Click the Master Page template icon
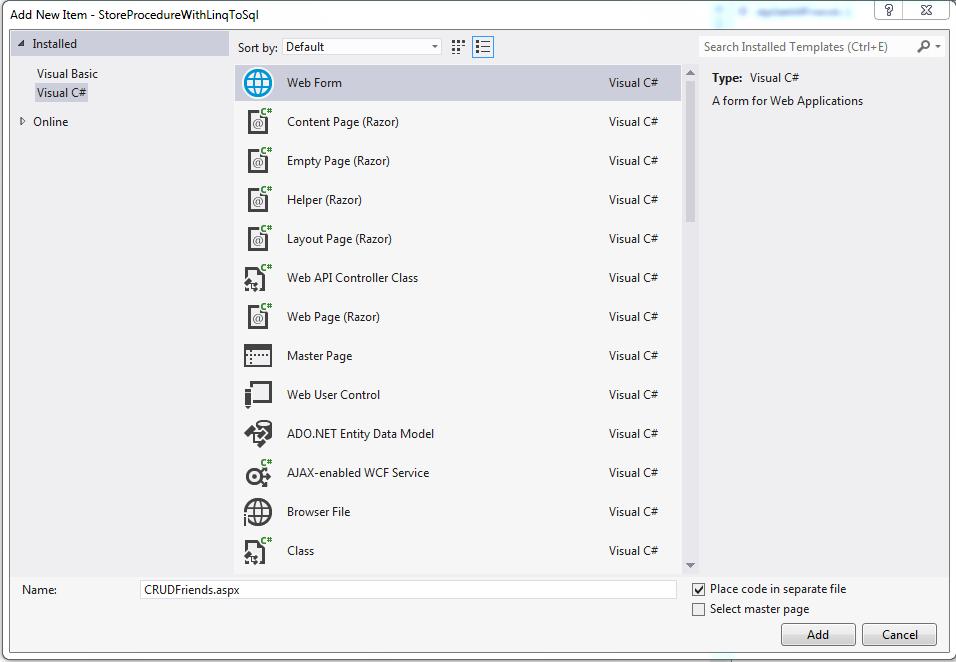This screenshot has height=662, width=956. pos(258,355)
